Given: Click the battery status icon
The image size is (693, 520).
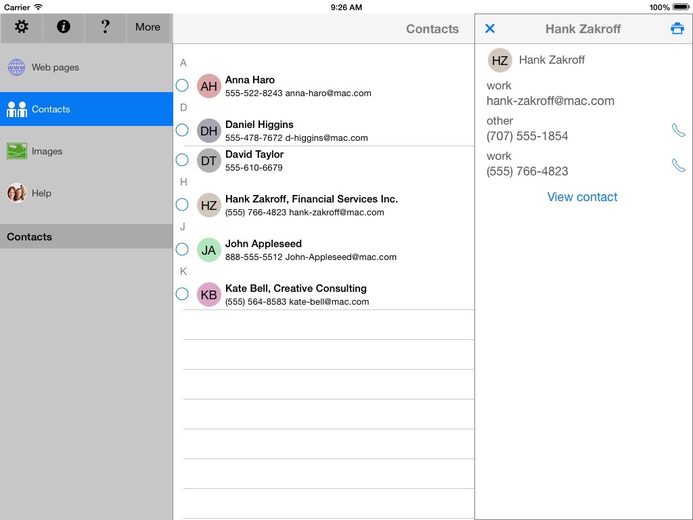Looking at the screenshot, I should [681, 7].
